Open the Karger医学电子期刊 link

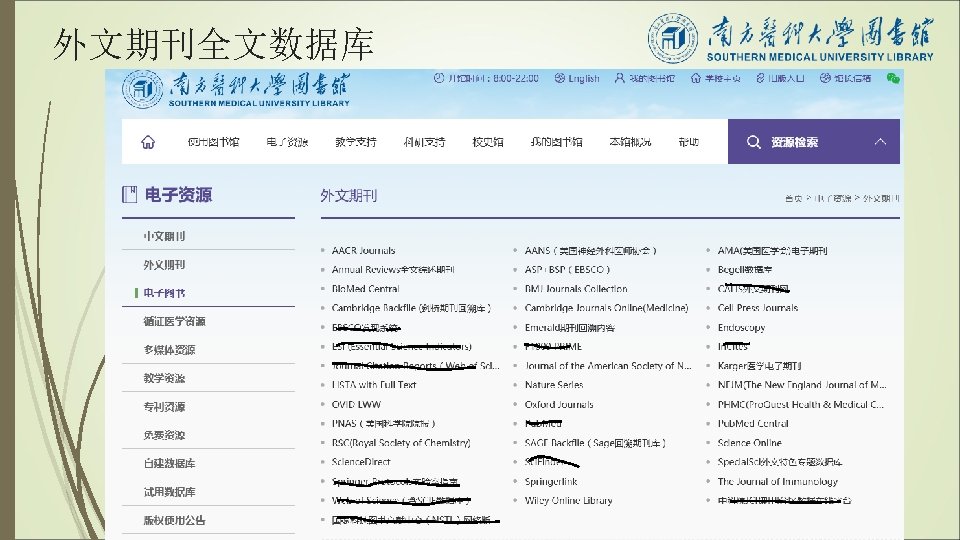click(760, 366)
